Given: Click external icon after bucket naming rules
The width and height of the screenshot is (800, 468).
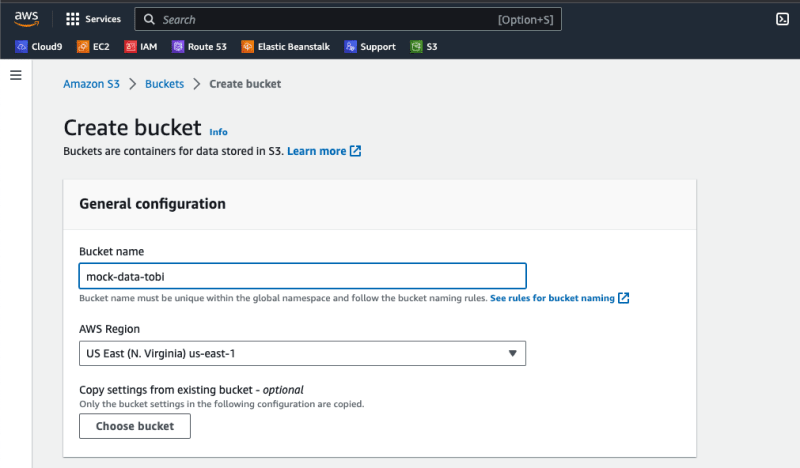Looking at the screenshot, I should [623, 298].
